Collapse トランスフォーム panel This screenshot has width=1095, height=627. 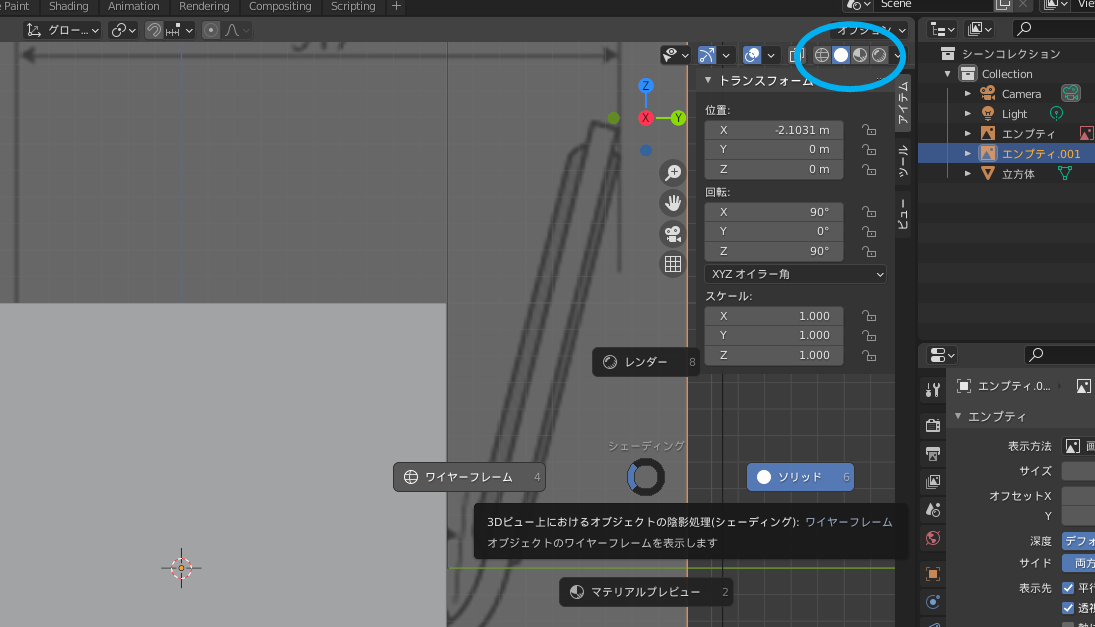pyautogui.click(x=708, y=80)
